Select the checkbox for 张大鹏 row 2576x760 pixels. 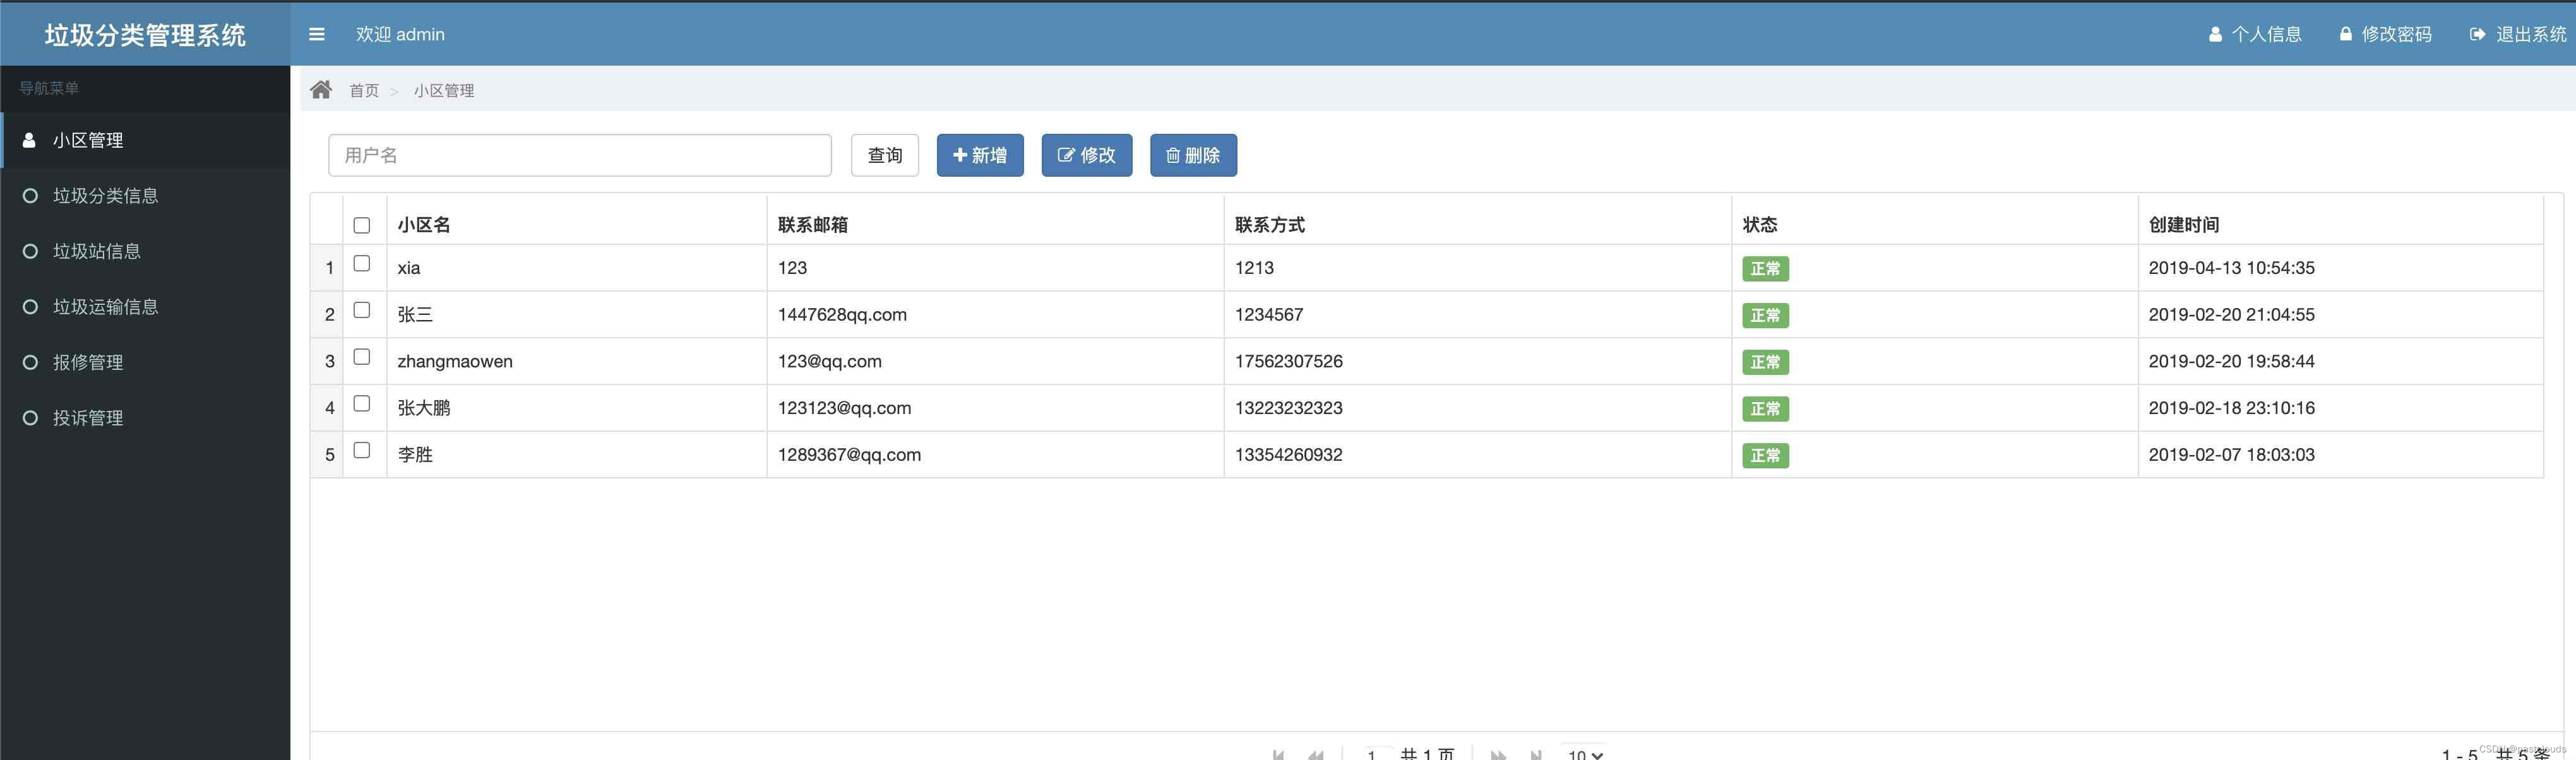click(x=362, y=404)
